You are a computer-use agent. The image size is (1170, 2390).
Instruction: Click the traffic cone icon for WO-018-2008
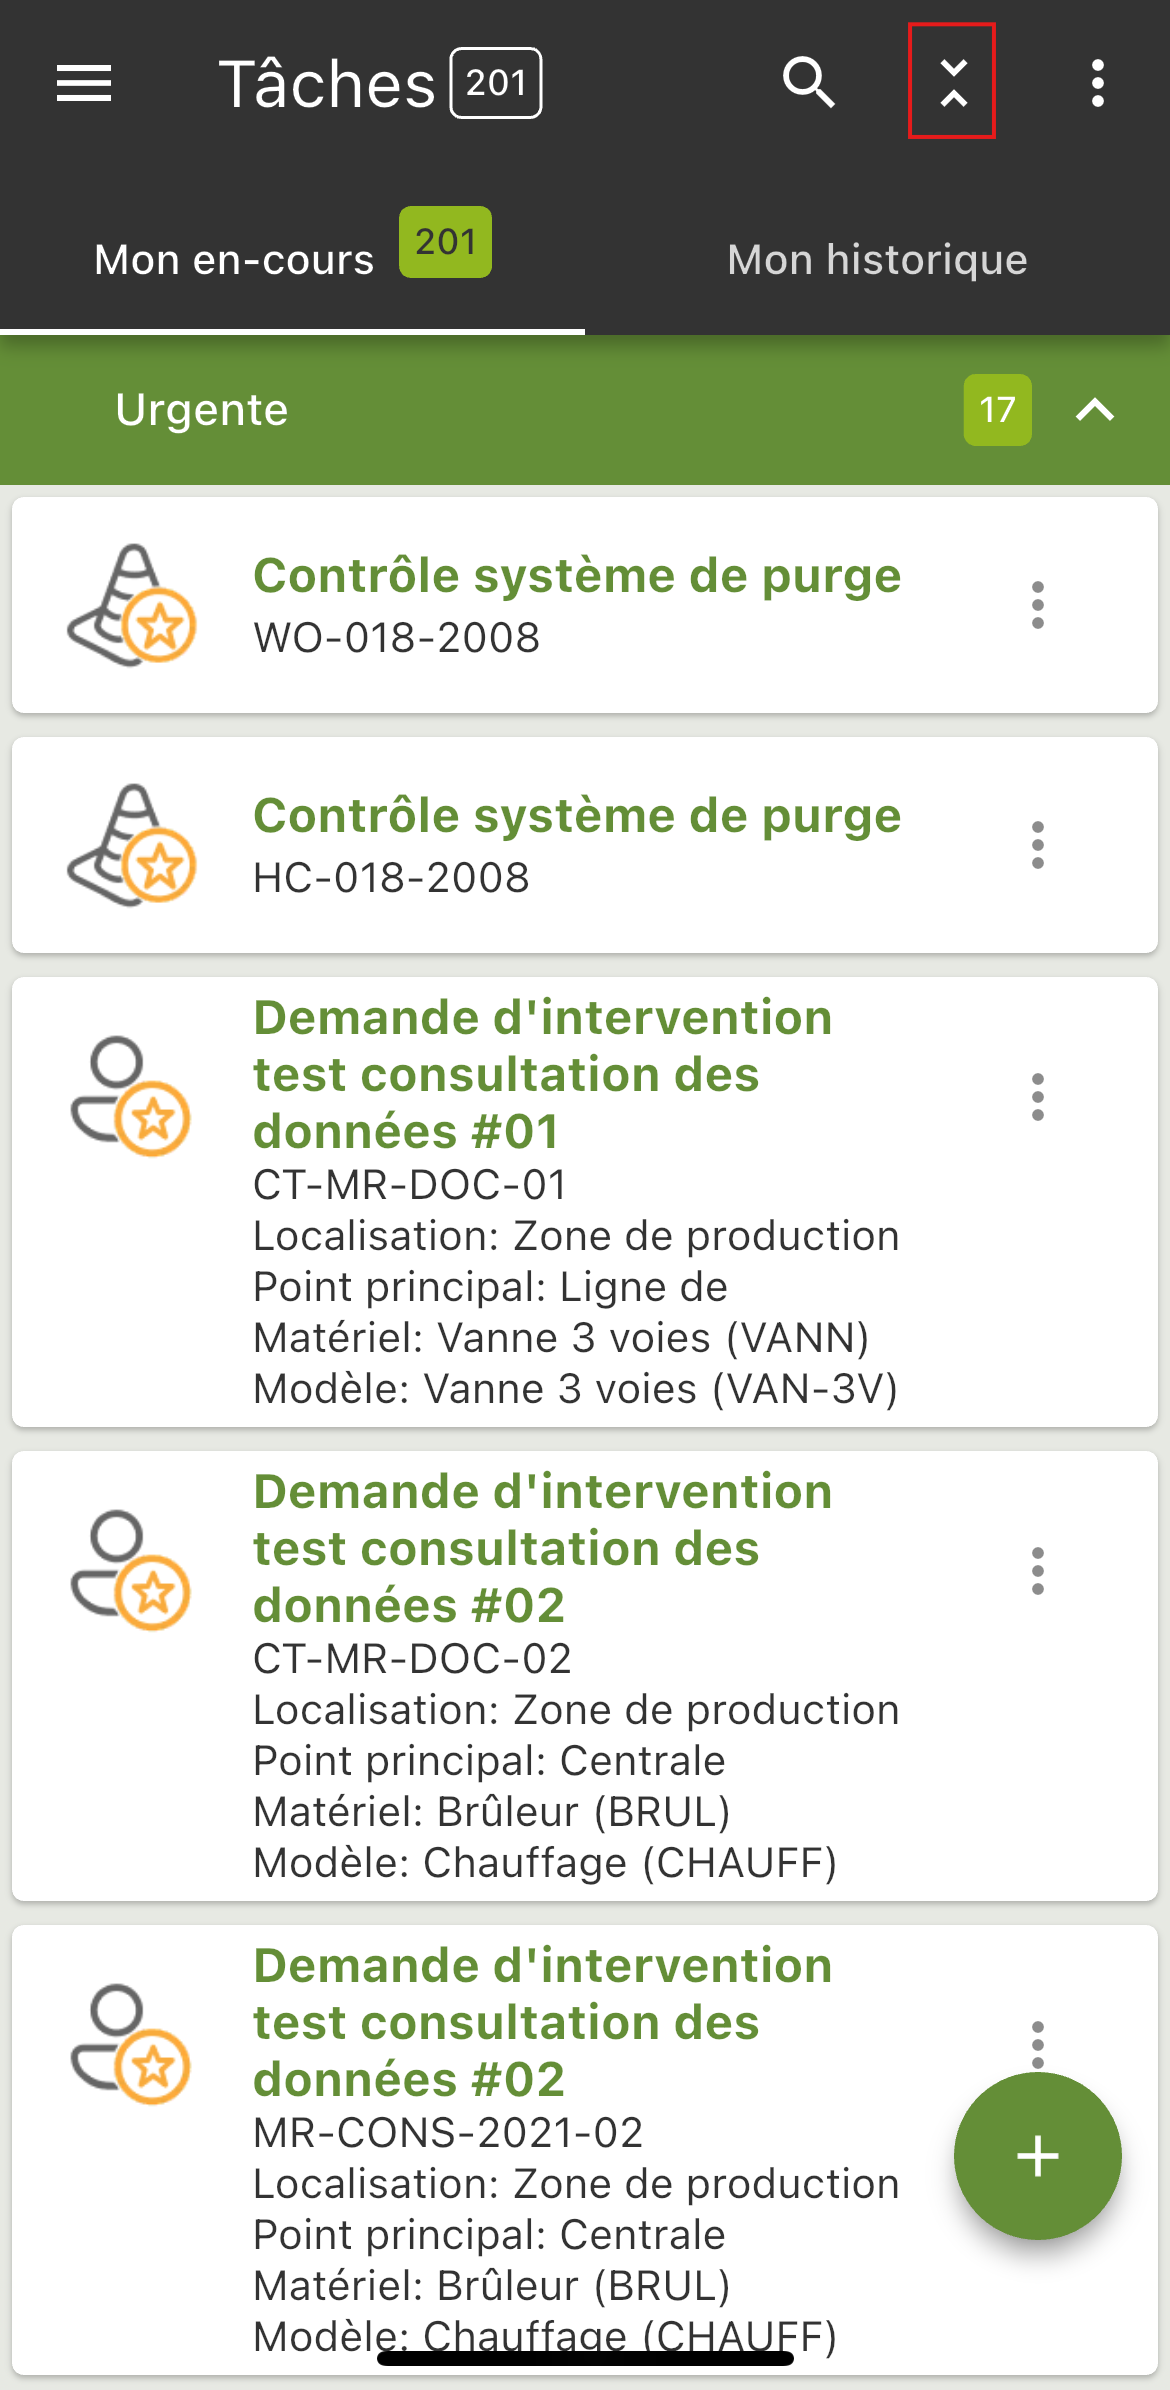(131, 605)
